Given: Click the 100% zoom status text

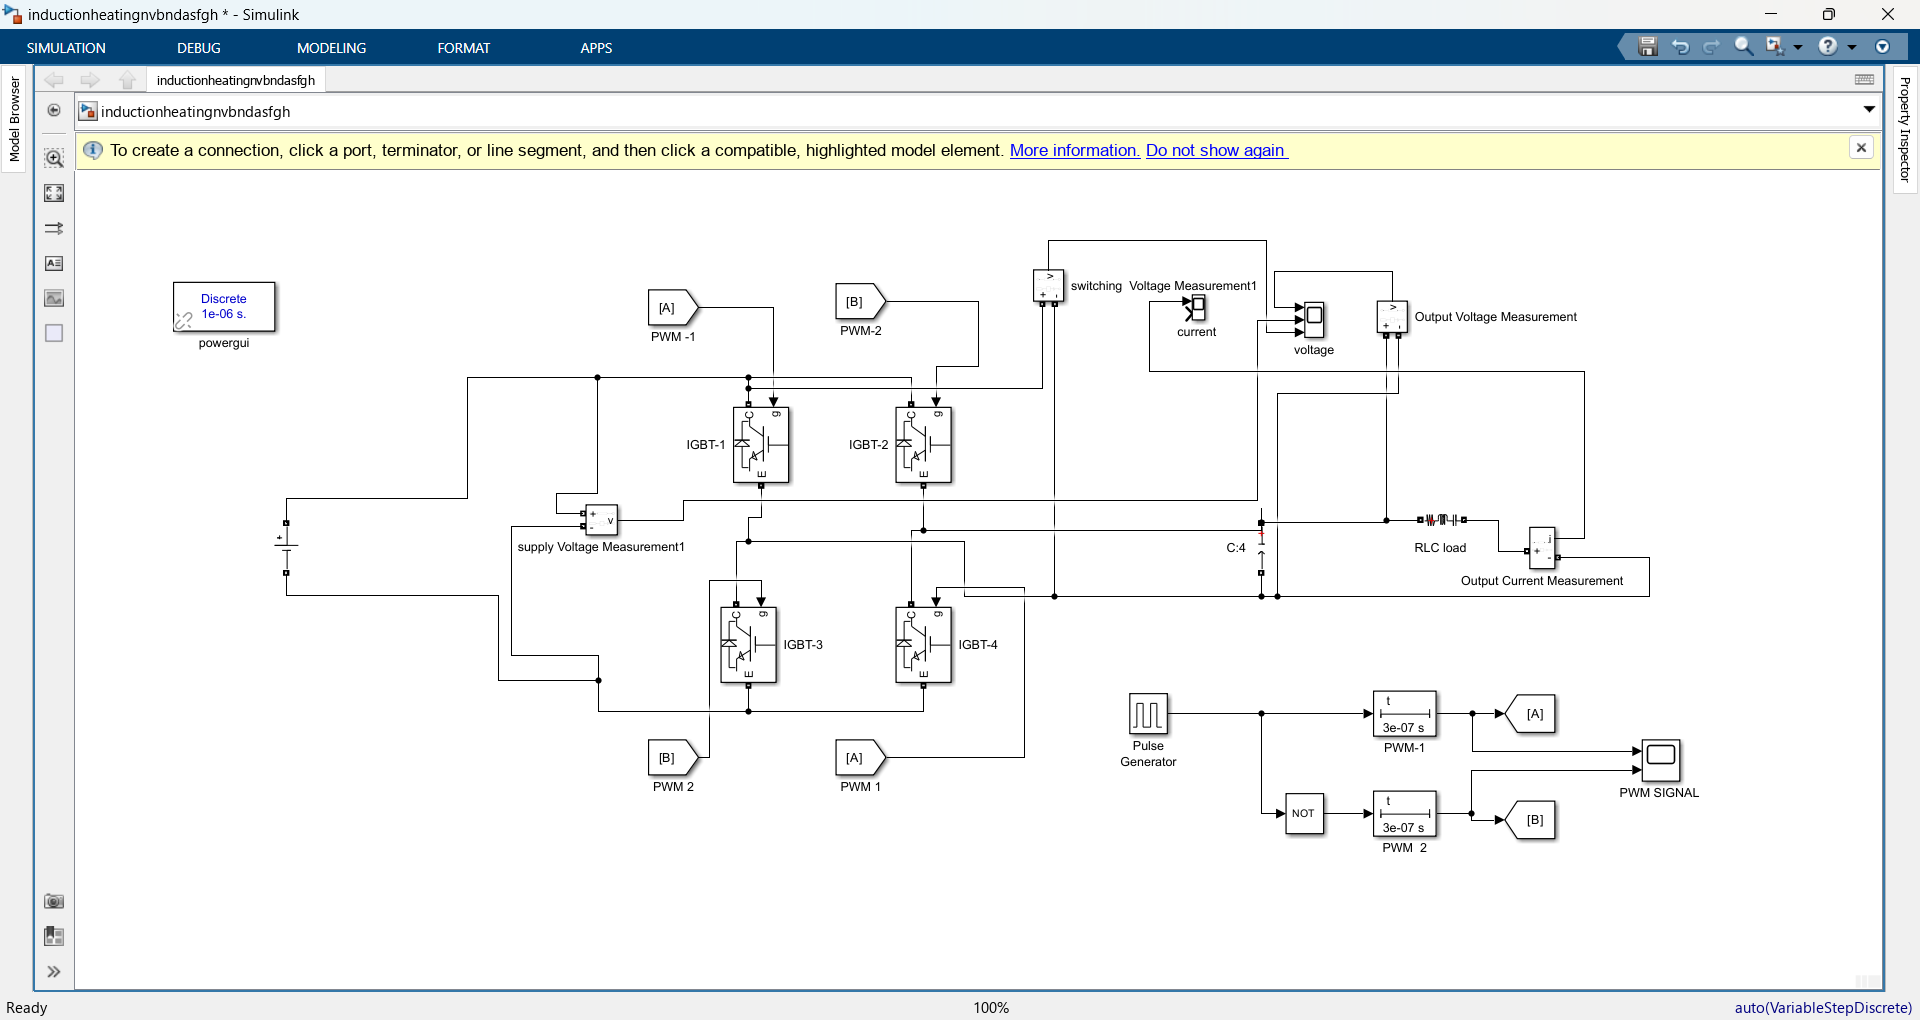Looking at the screenshot, I should pyautogui.click(x=991, y=1008).
